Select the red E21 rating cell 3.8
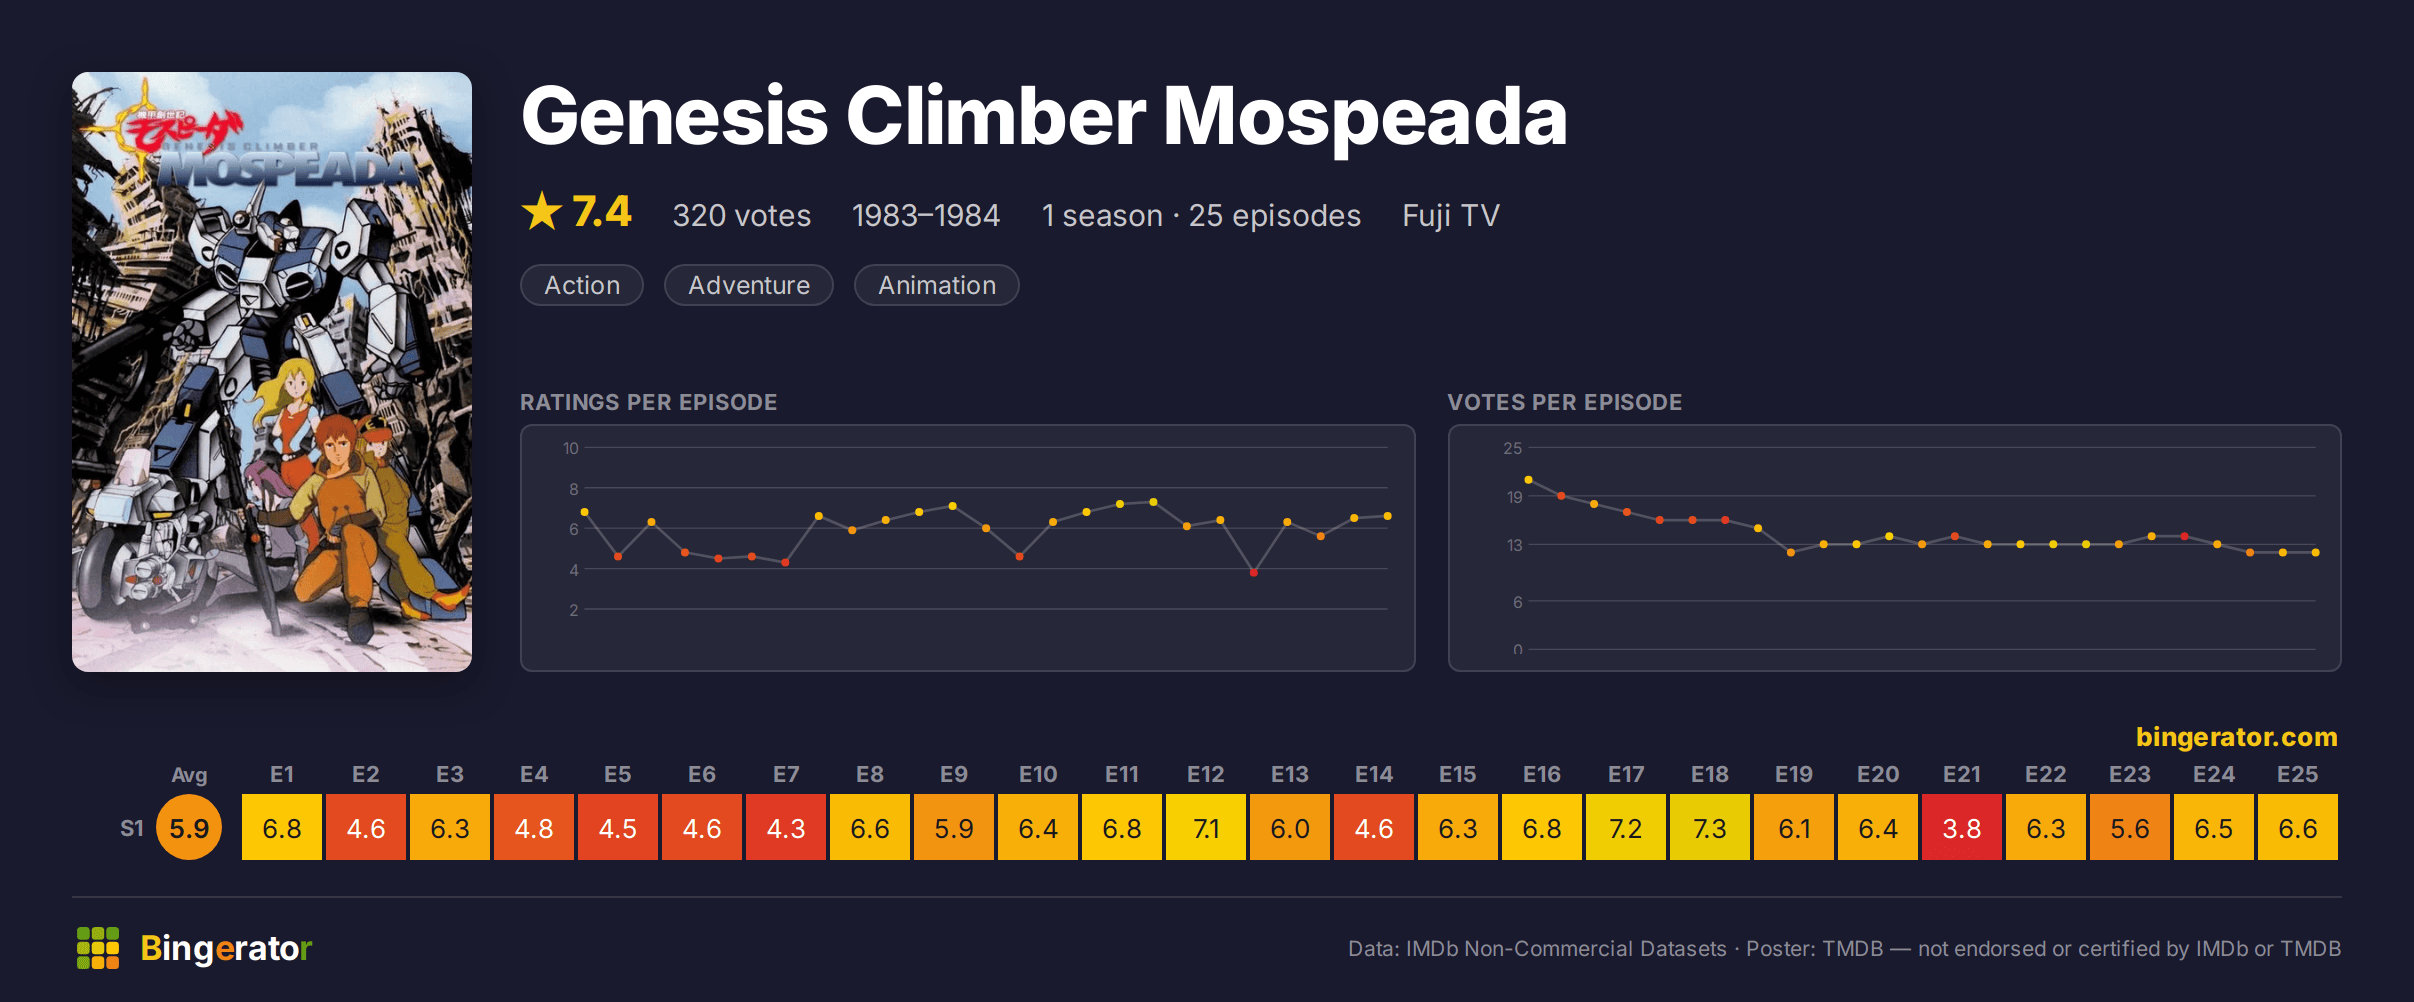Image resolution: width=2414 pixels, height=1002 pixels. click(x=1962, y=828)
